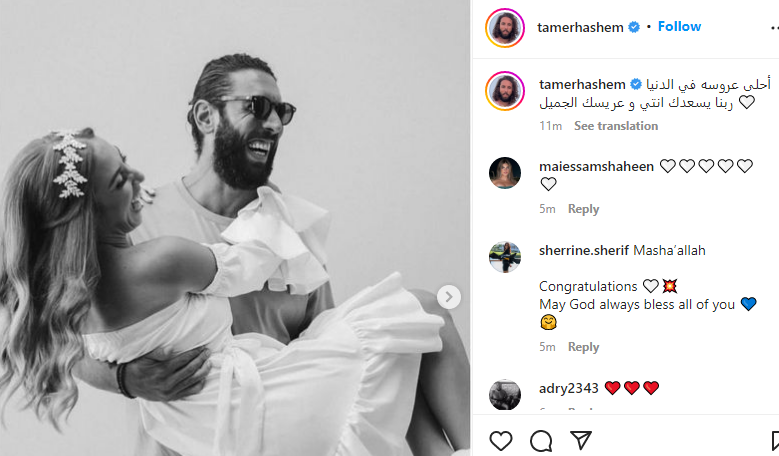Click tamerhashem's profile picture in the post header
The height and width of the screenshot is (456, 779).
[505, 27]
